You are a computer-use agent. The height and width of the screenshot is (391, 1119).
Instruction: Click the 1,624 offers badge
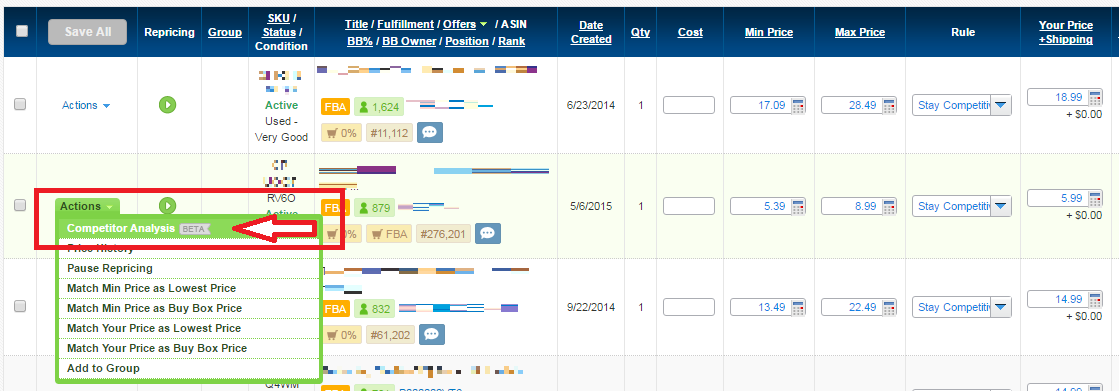tap(379, 107)
